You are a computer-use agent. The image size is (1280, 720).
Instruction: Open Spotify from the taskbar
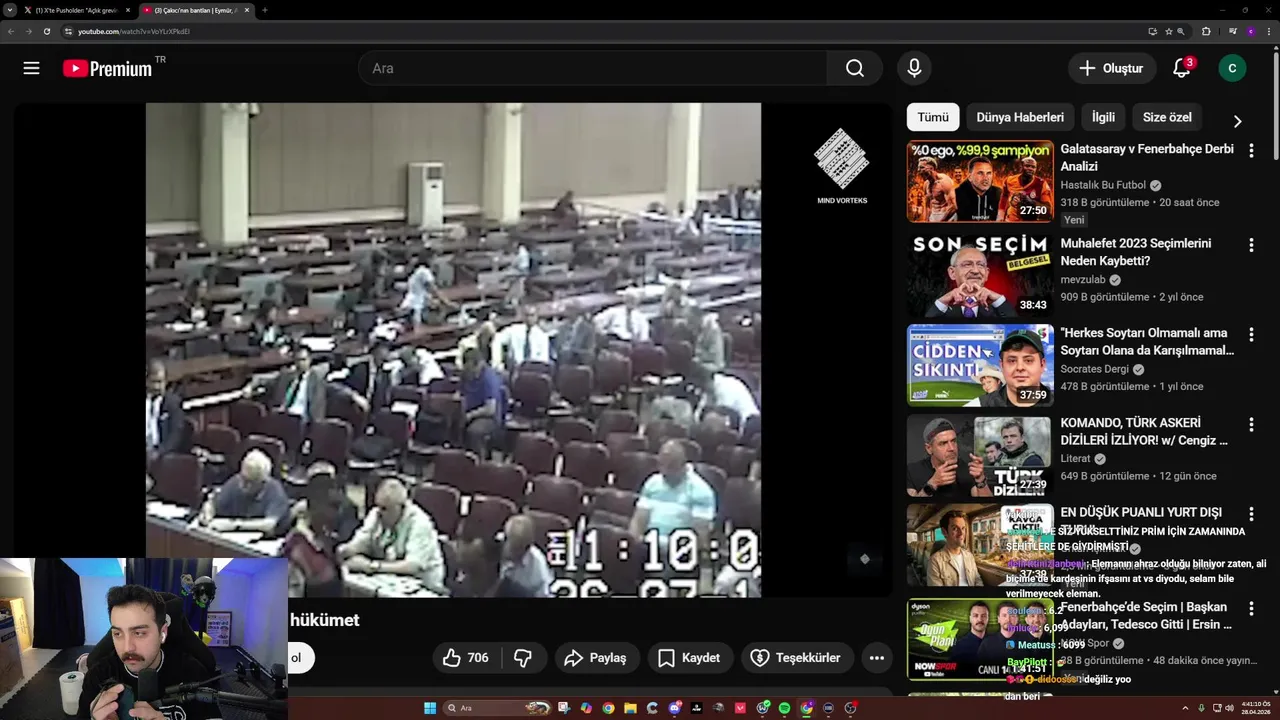[x=784, y=708]
